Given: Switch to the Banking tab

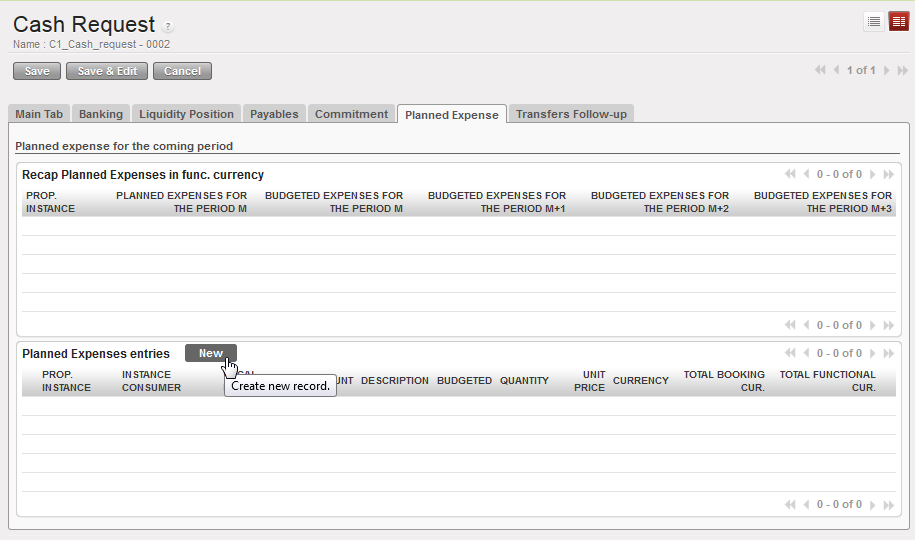Looking at the screenshot, I should click(101, 114).
